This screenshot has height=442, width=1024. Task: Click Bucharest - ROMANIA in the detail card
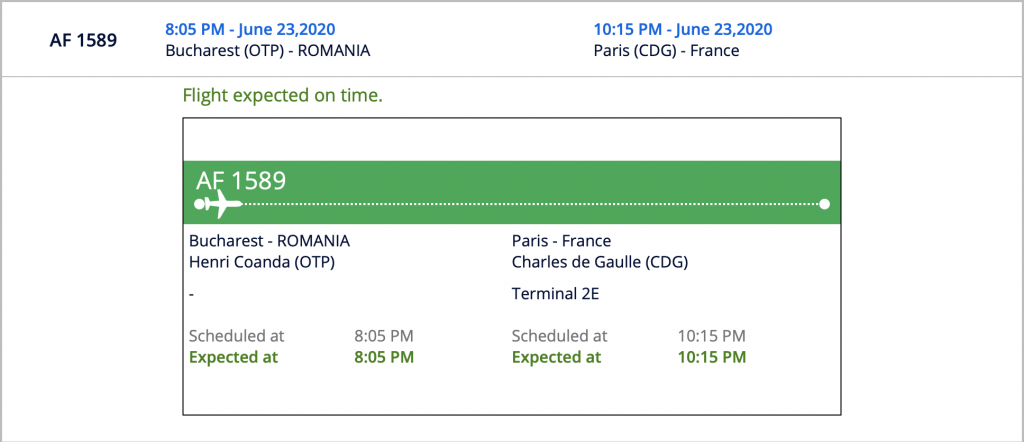tap(269, 241)
